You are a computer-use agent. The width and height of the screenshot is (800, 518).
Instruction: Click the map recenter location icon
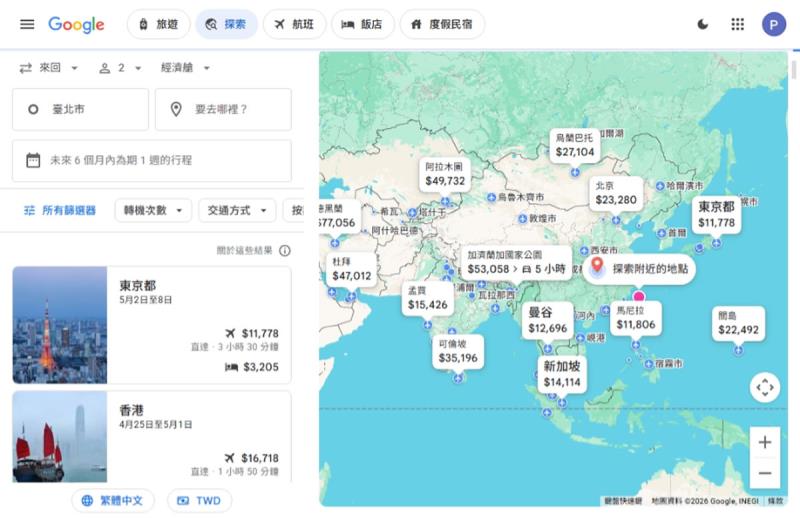click(x=765, y=387)
